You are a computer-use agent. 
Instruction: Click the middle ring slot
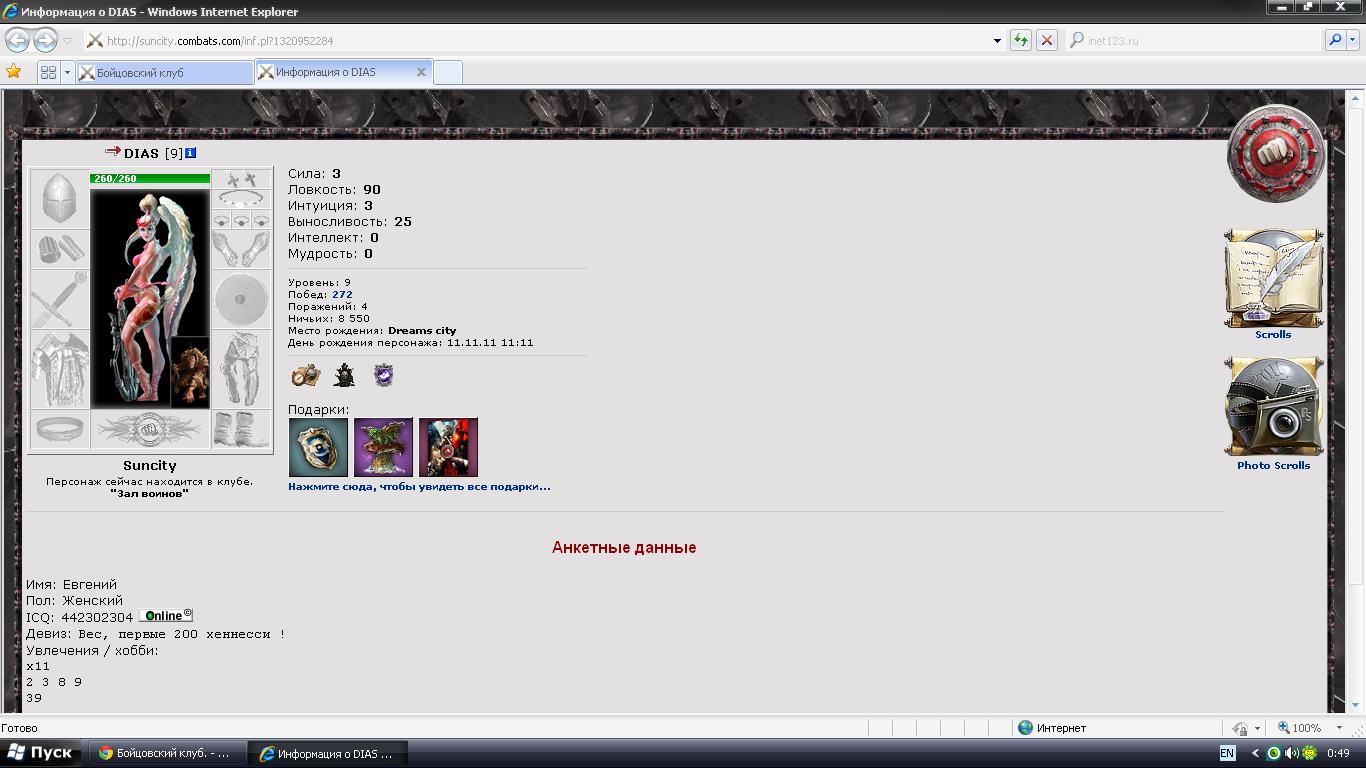click(241, 220)
